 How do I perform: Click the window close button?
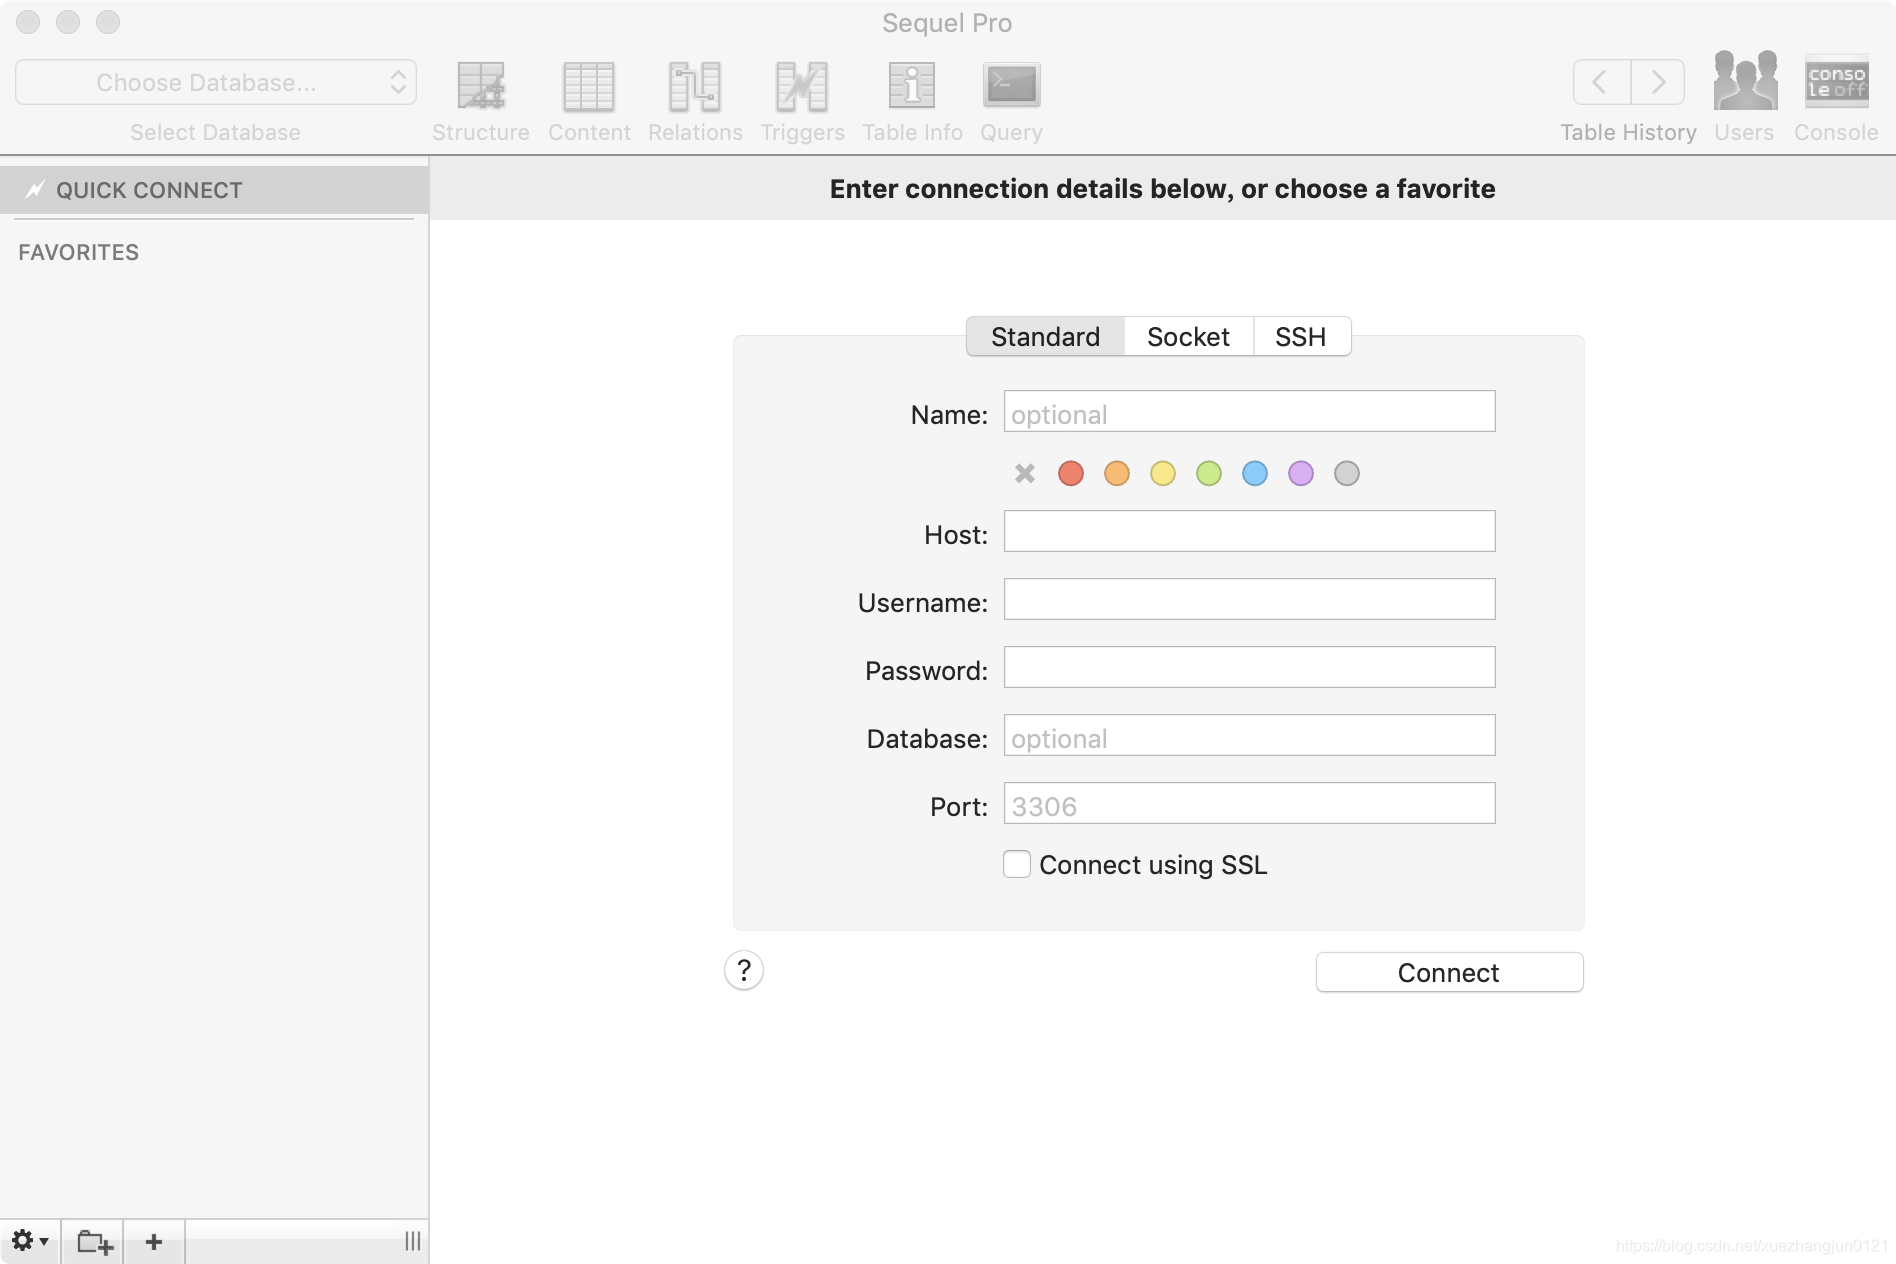pos(28,22)
